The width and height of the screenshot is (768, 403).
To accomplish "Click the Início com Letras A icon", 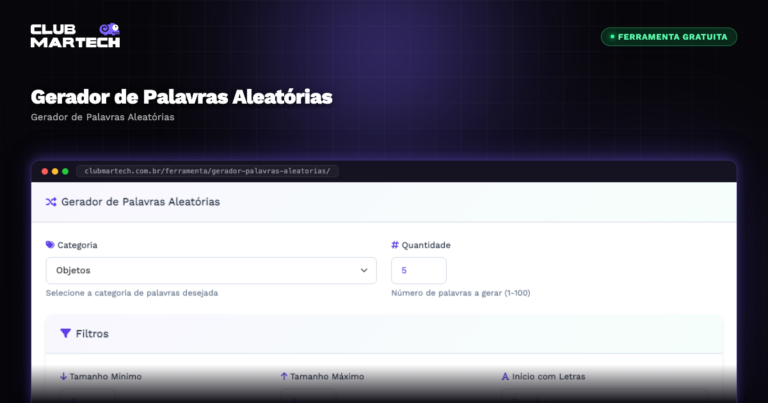I will pyautogui.click(x=505, y=377).
